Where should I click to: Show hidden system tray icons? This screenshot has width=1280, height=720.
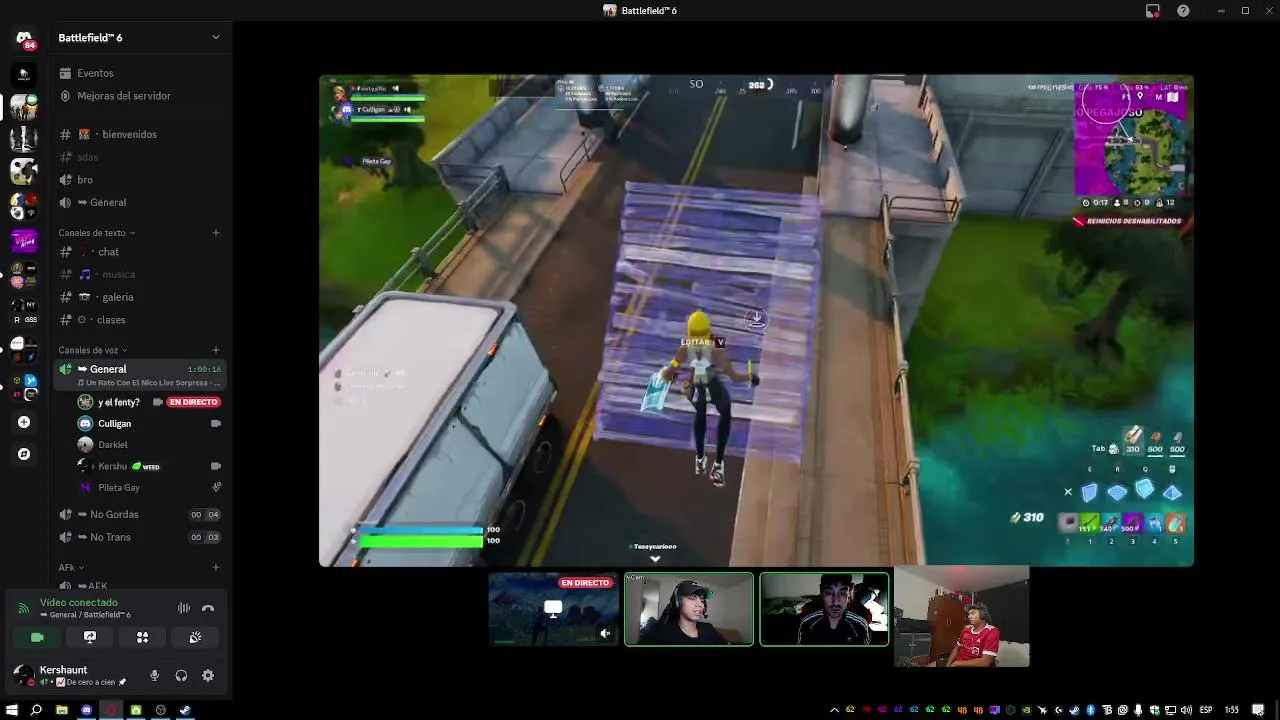click(x=835, y=710)
